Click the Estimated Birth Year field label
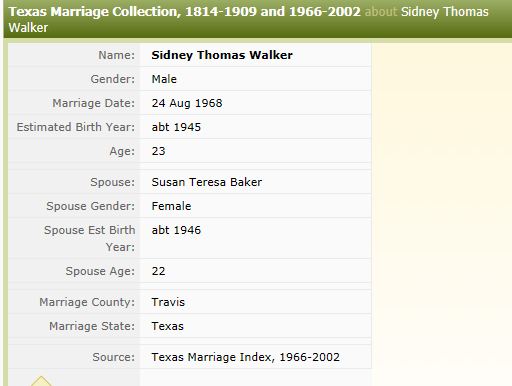This screenshot has height=386, width=512. pyautogui.click(x=76, y=127)
